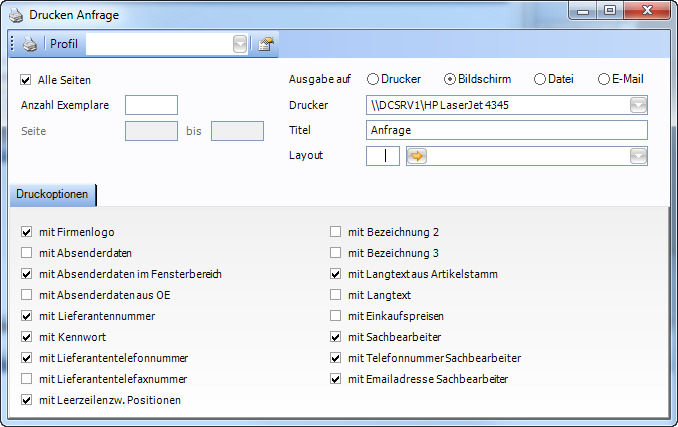Expand the Drucker printer selection dropdown
The image size is (678, 427).
pyautogui.click(x=638, y=105)
